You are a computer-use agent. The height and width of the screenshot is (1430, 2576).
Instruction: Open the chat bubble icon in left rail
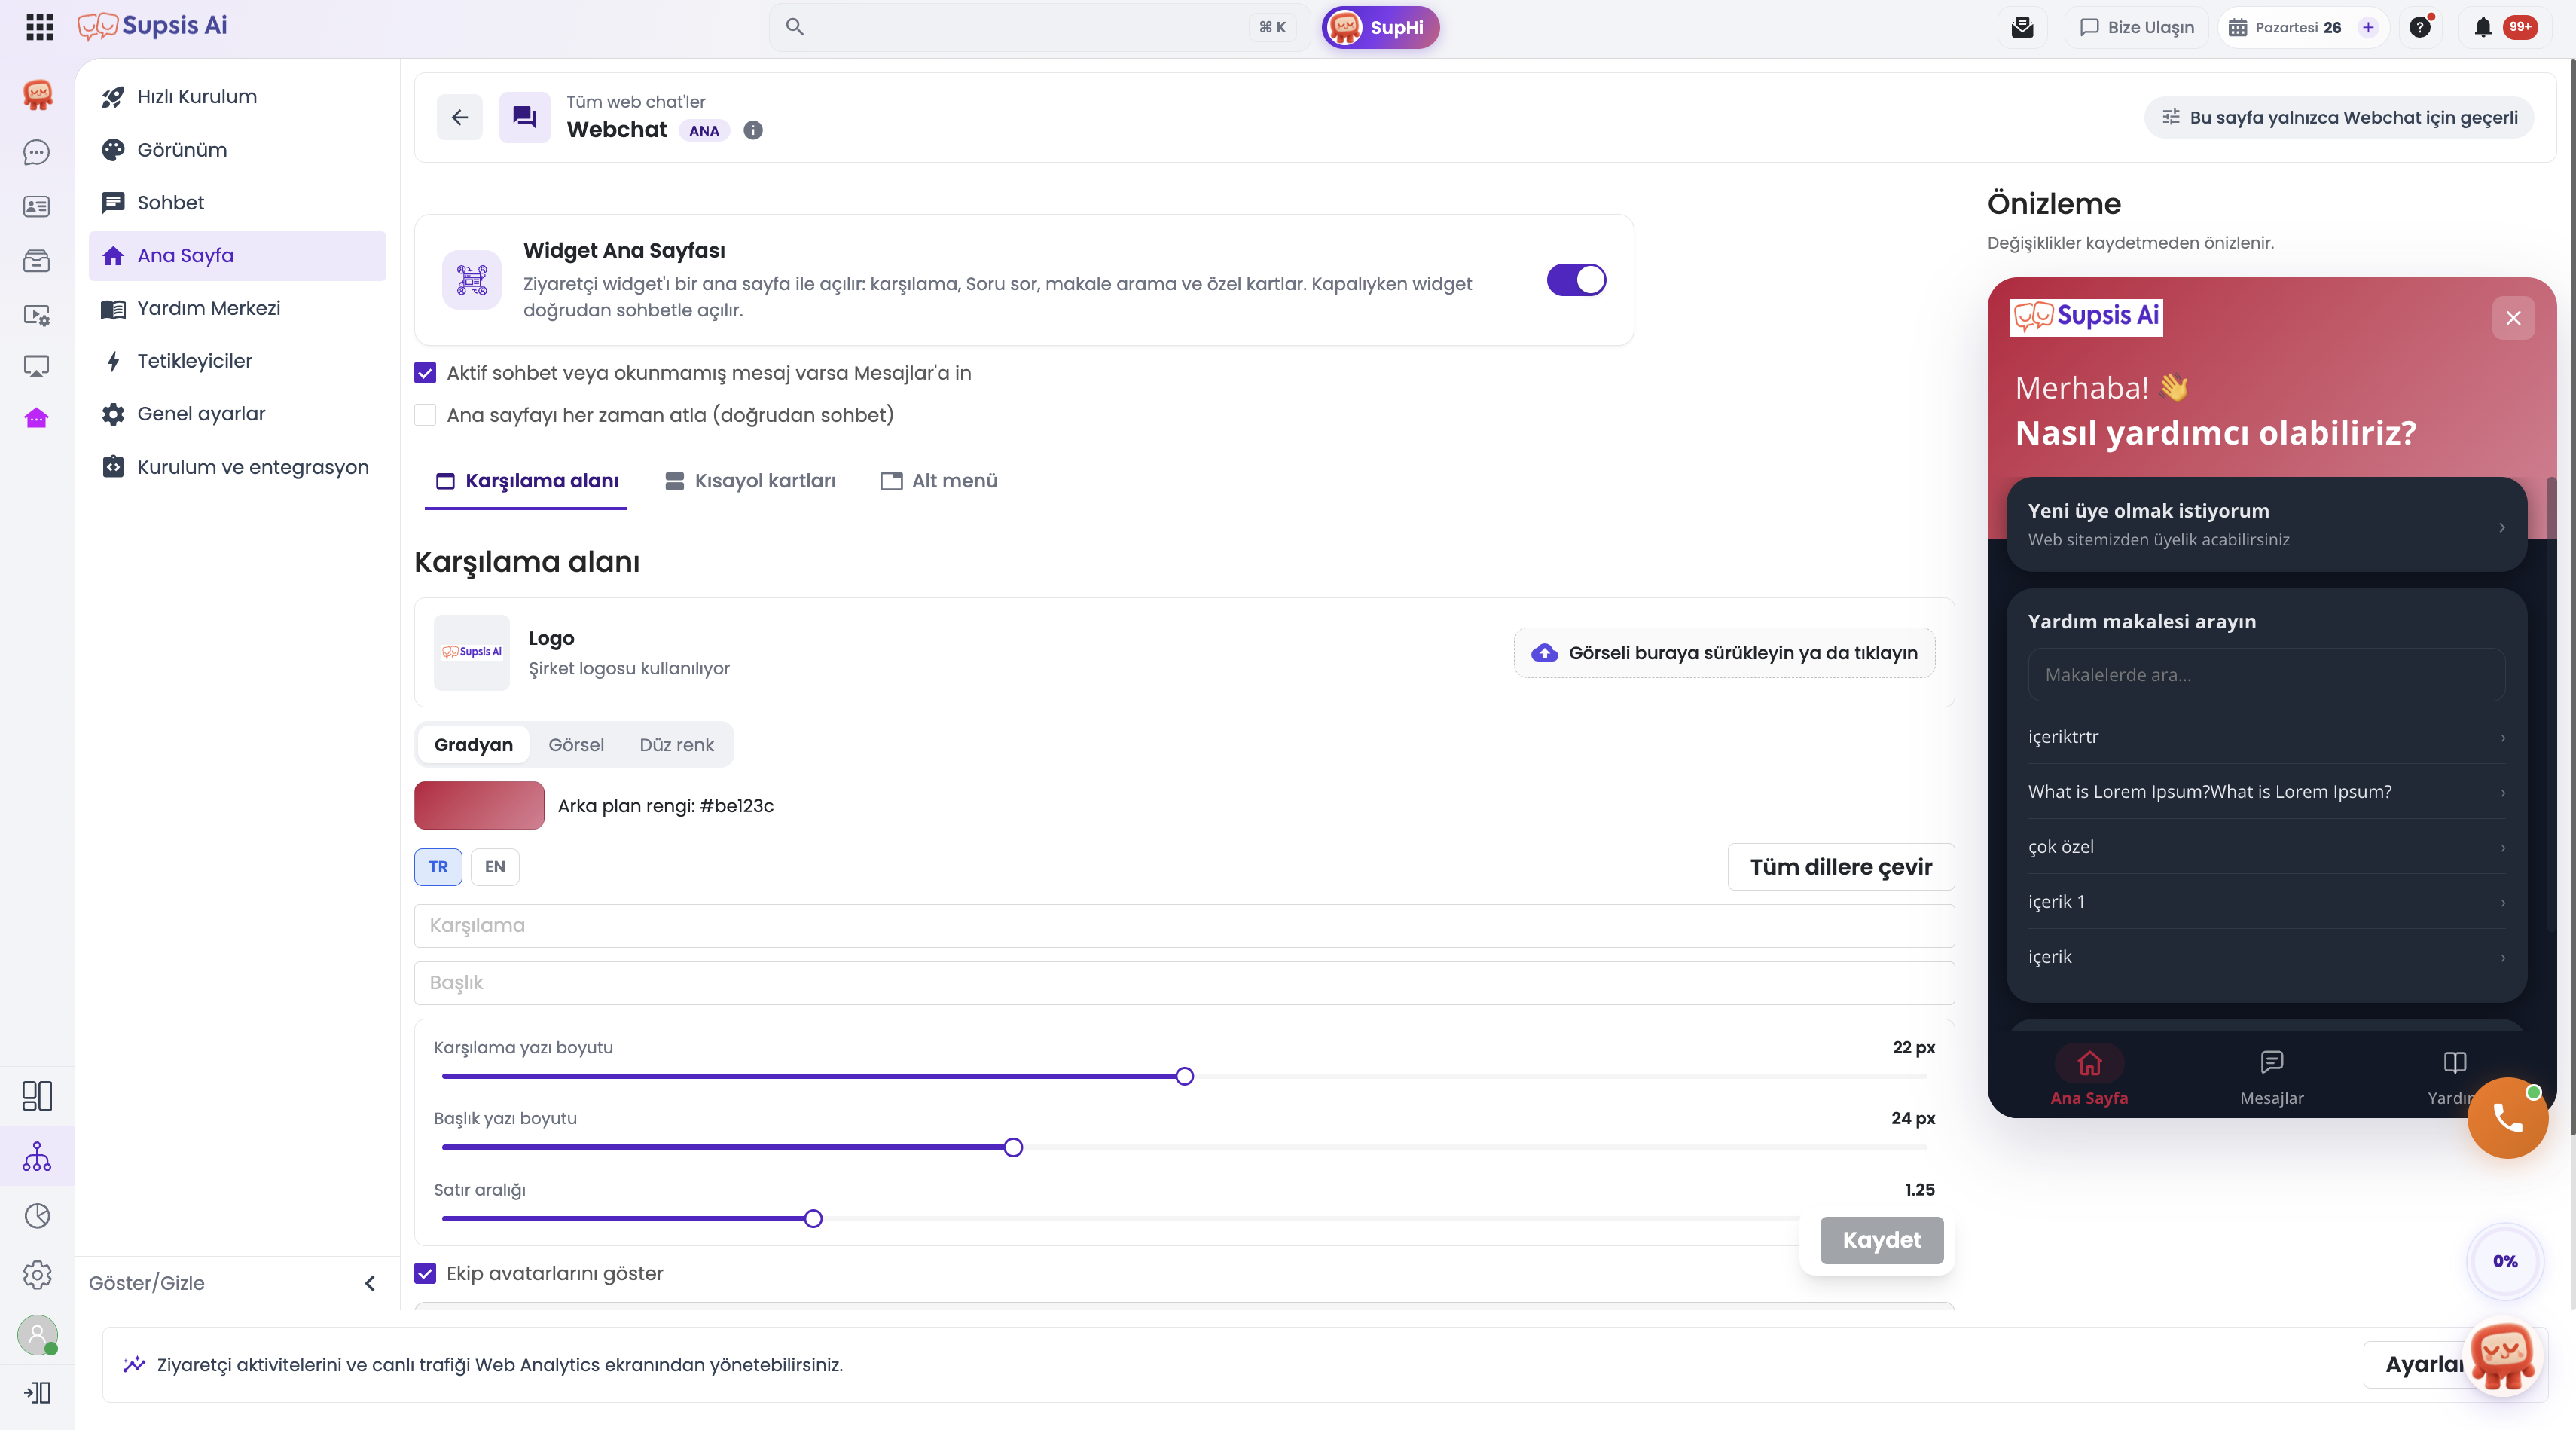37,152
